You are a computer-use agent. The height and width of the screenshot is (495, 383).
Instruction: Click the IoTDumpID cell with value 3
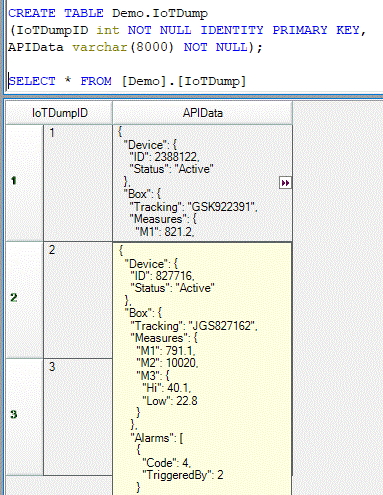pos(78,417)
